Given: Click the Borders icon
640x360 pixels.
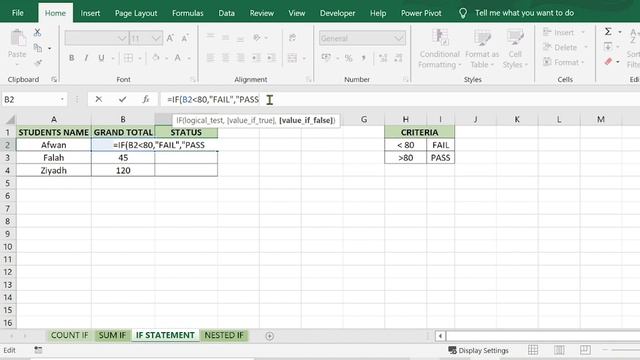Looking at the screenshot, I should tap(129, 58).
